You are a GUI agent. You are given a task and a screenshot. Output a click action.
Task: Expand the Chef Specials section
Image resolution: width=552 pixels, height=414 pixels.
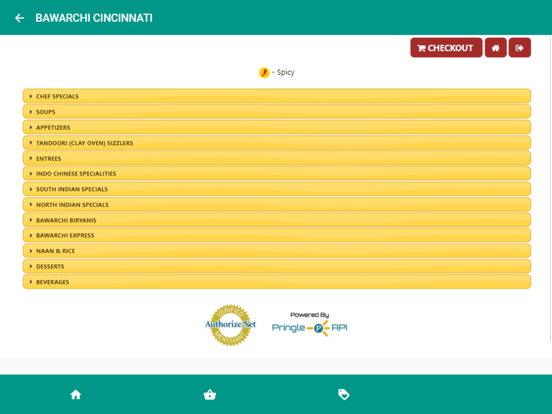click(277, 96)
